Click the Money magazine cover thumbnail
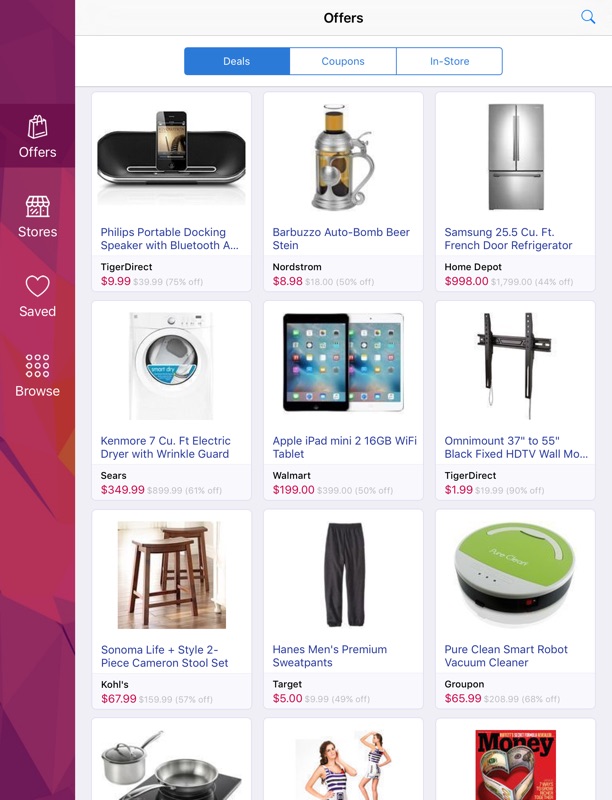This screenshot has height=800, width=612. (x=515, y=765)
